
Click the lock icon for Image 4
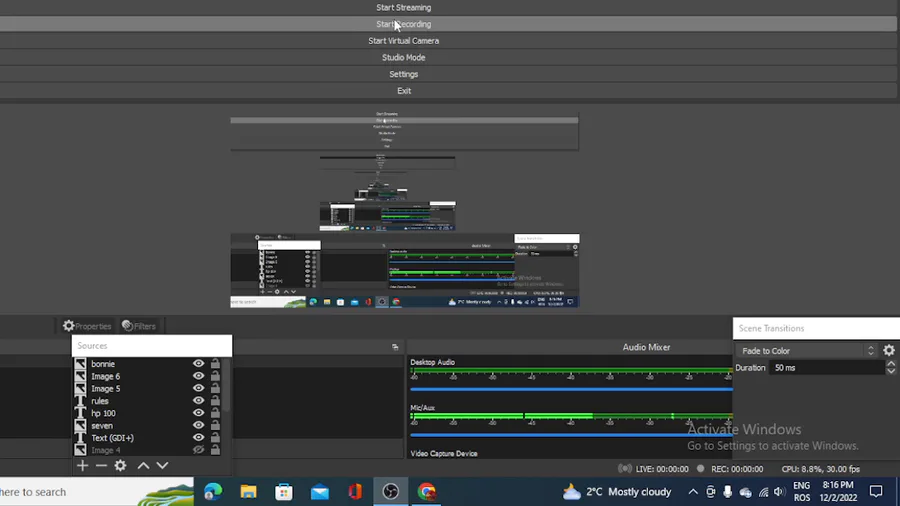click(215, 450)
